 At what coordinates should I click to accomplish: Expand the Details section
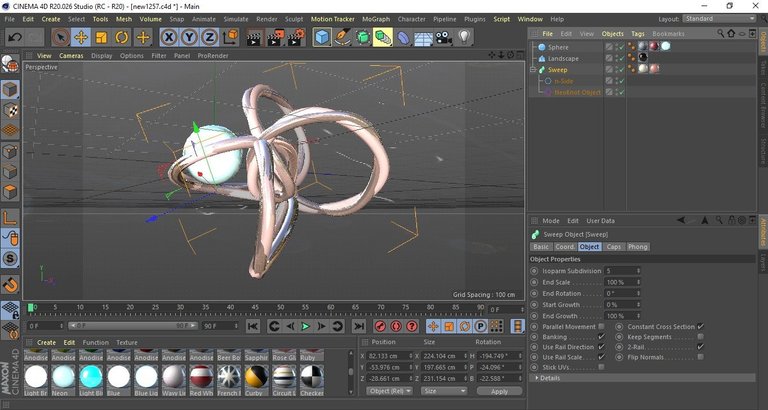coord(537,378)
